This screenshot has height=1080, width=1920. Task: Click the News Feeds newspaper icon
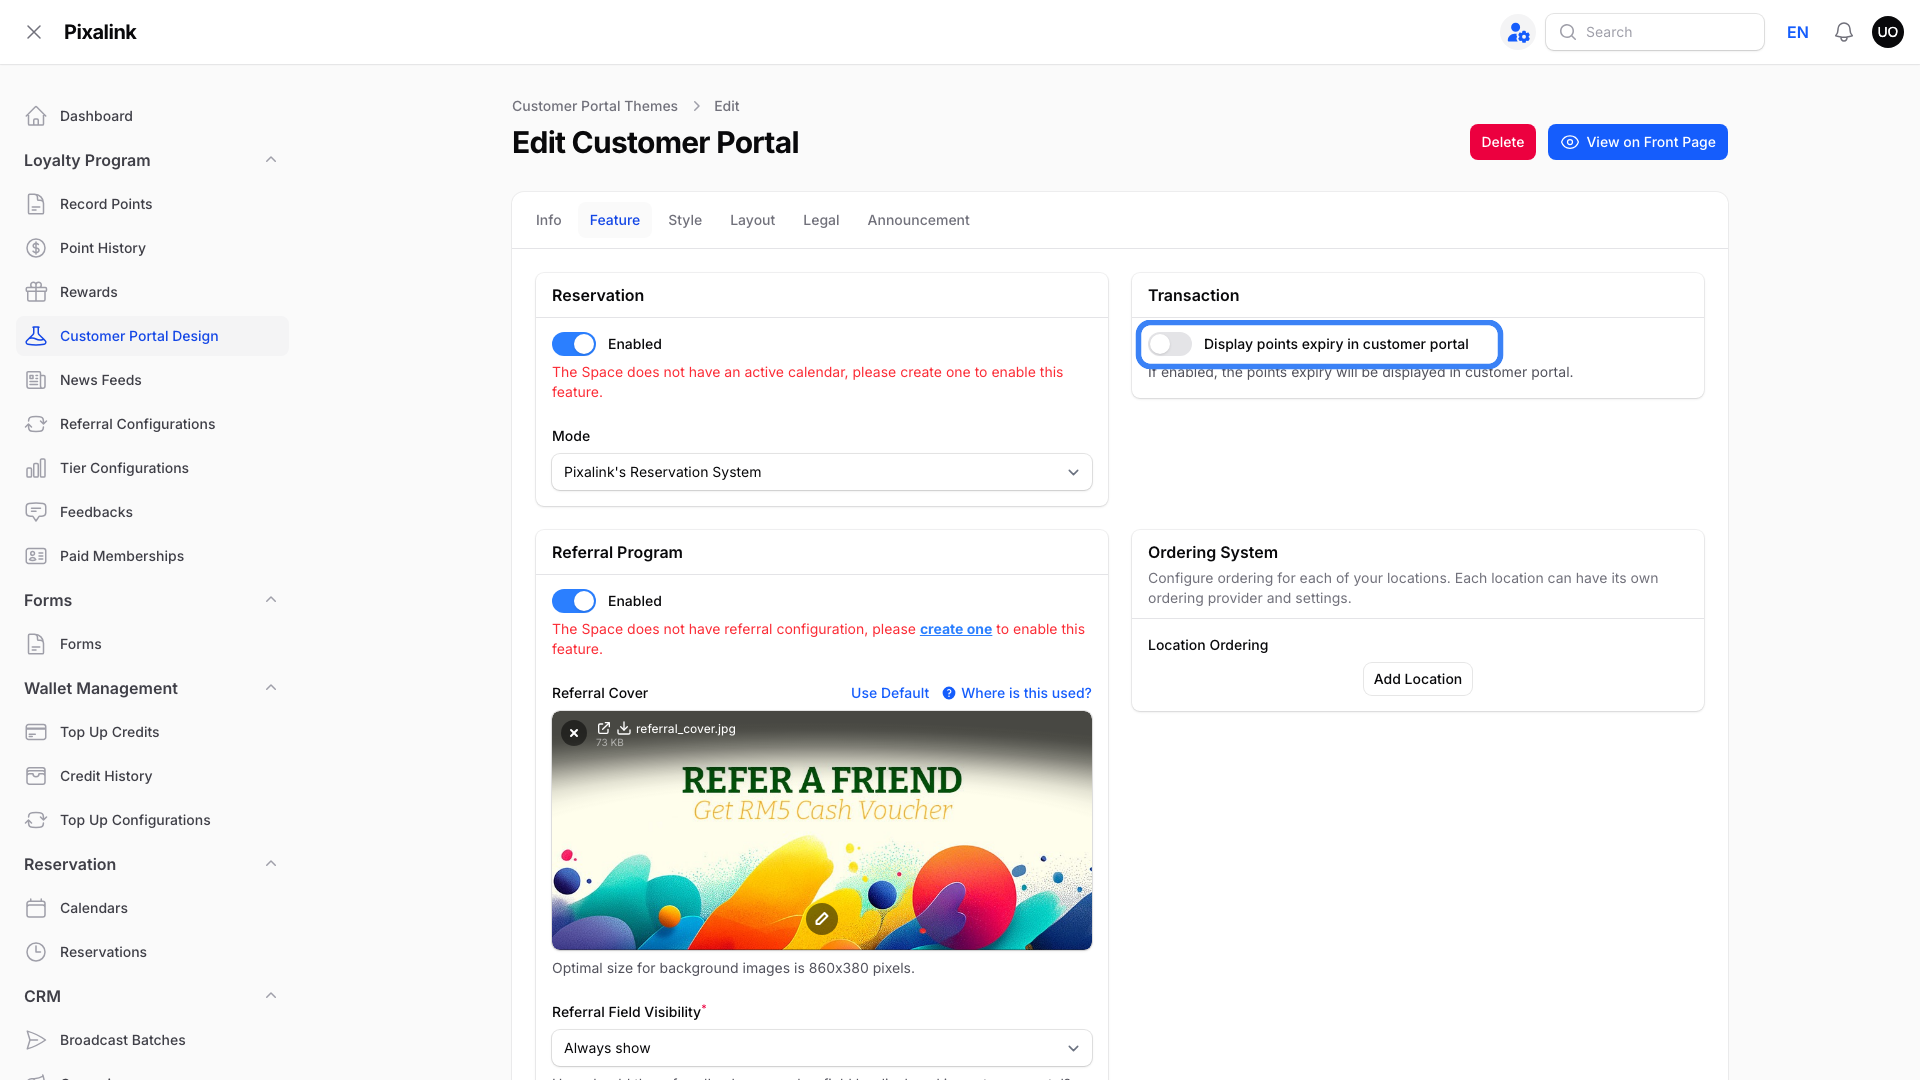pyautogui.click(x=36, y=380)
